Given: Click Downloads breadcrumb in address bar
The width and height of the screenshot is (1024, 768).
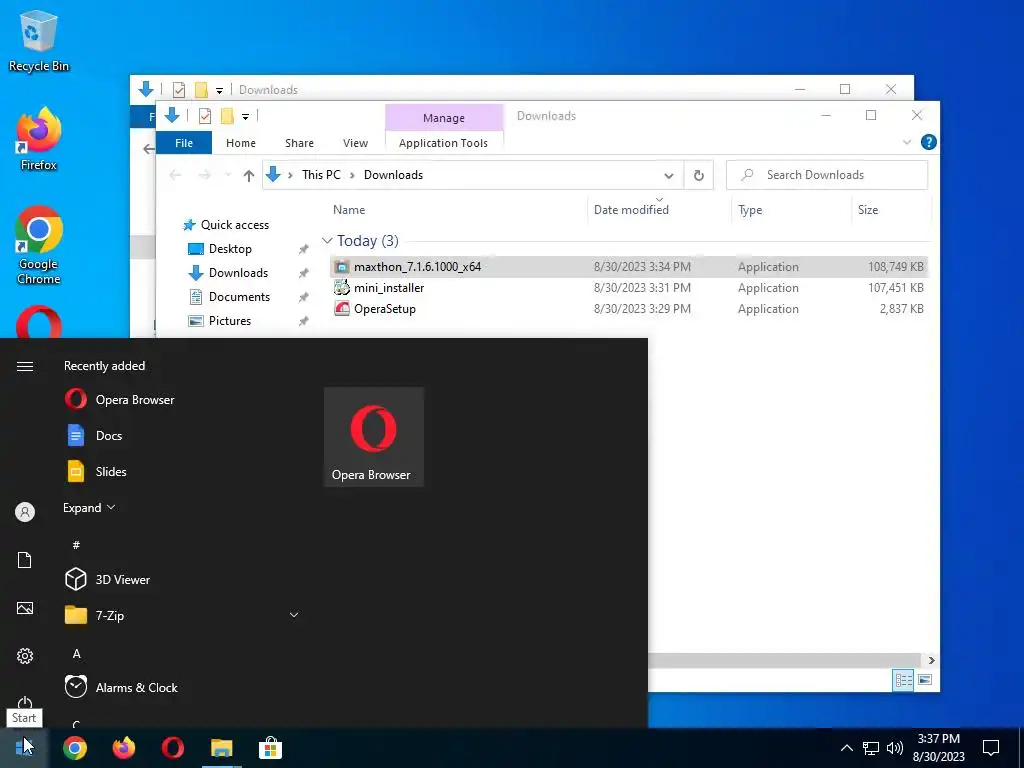Looking at the screenshot, I should point(393,175).
